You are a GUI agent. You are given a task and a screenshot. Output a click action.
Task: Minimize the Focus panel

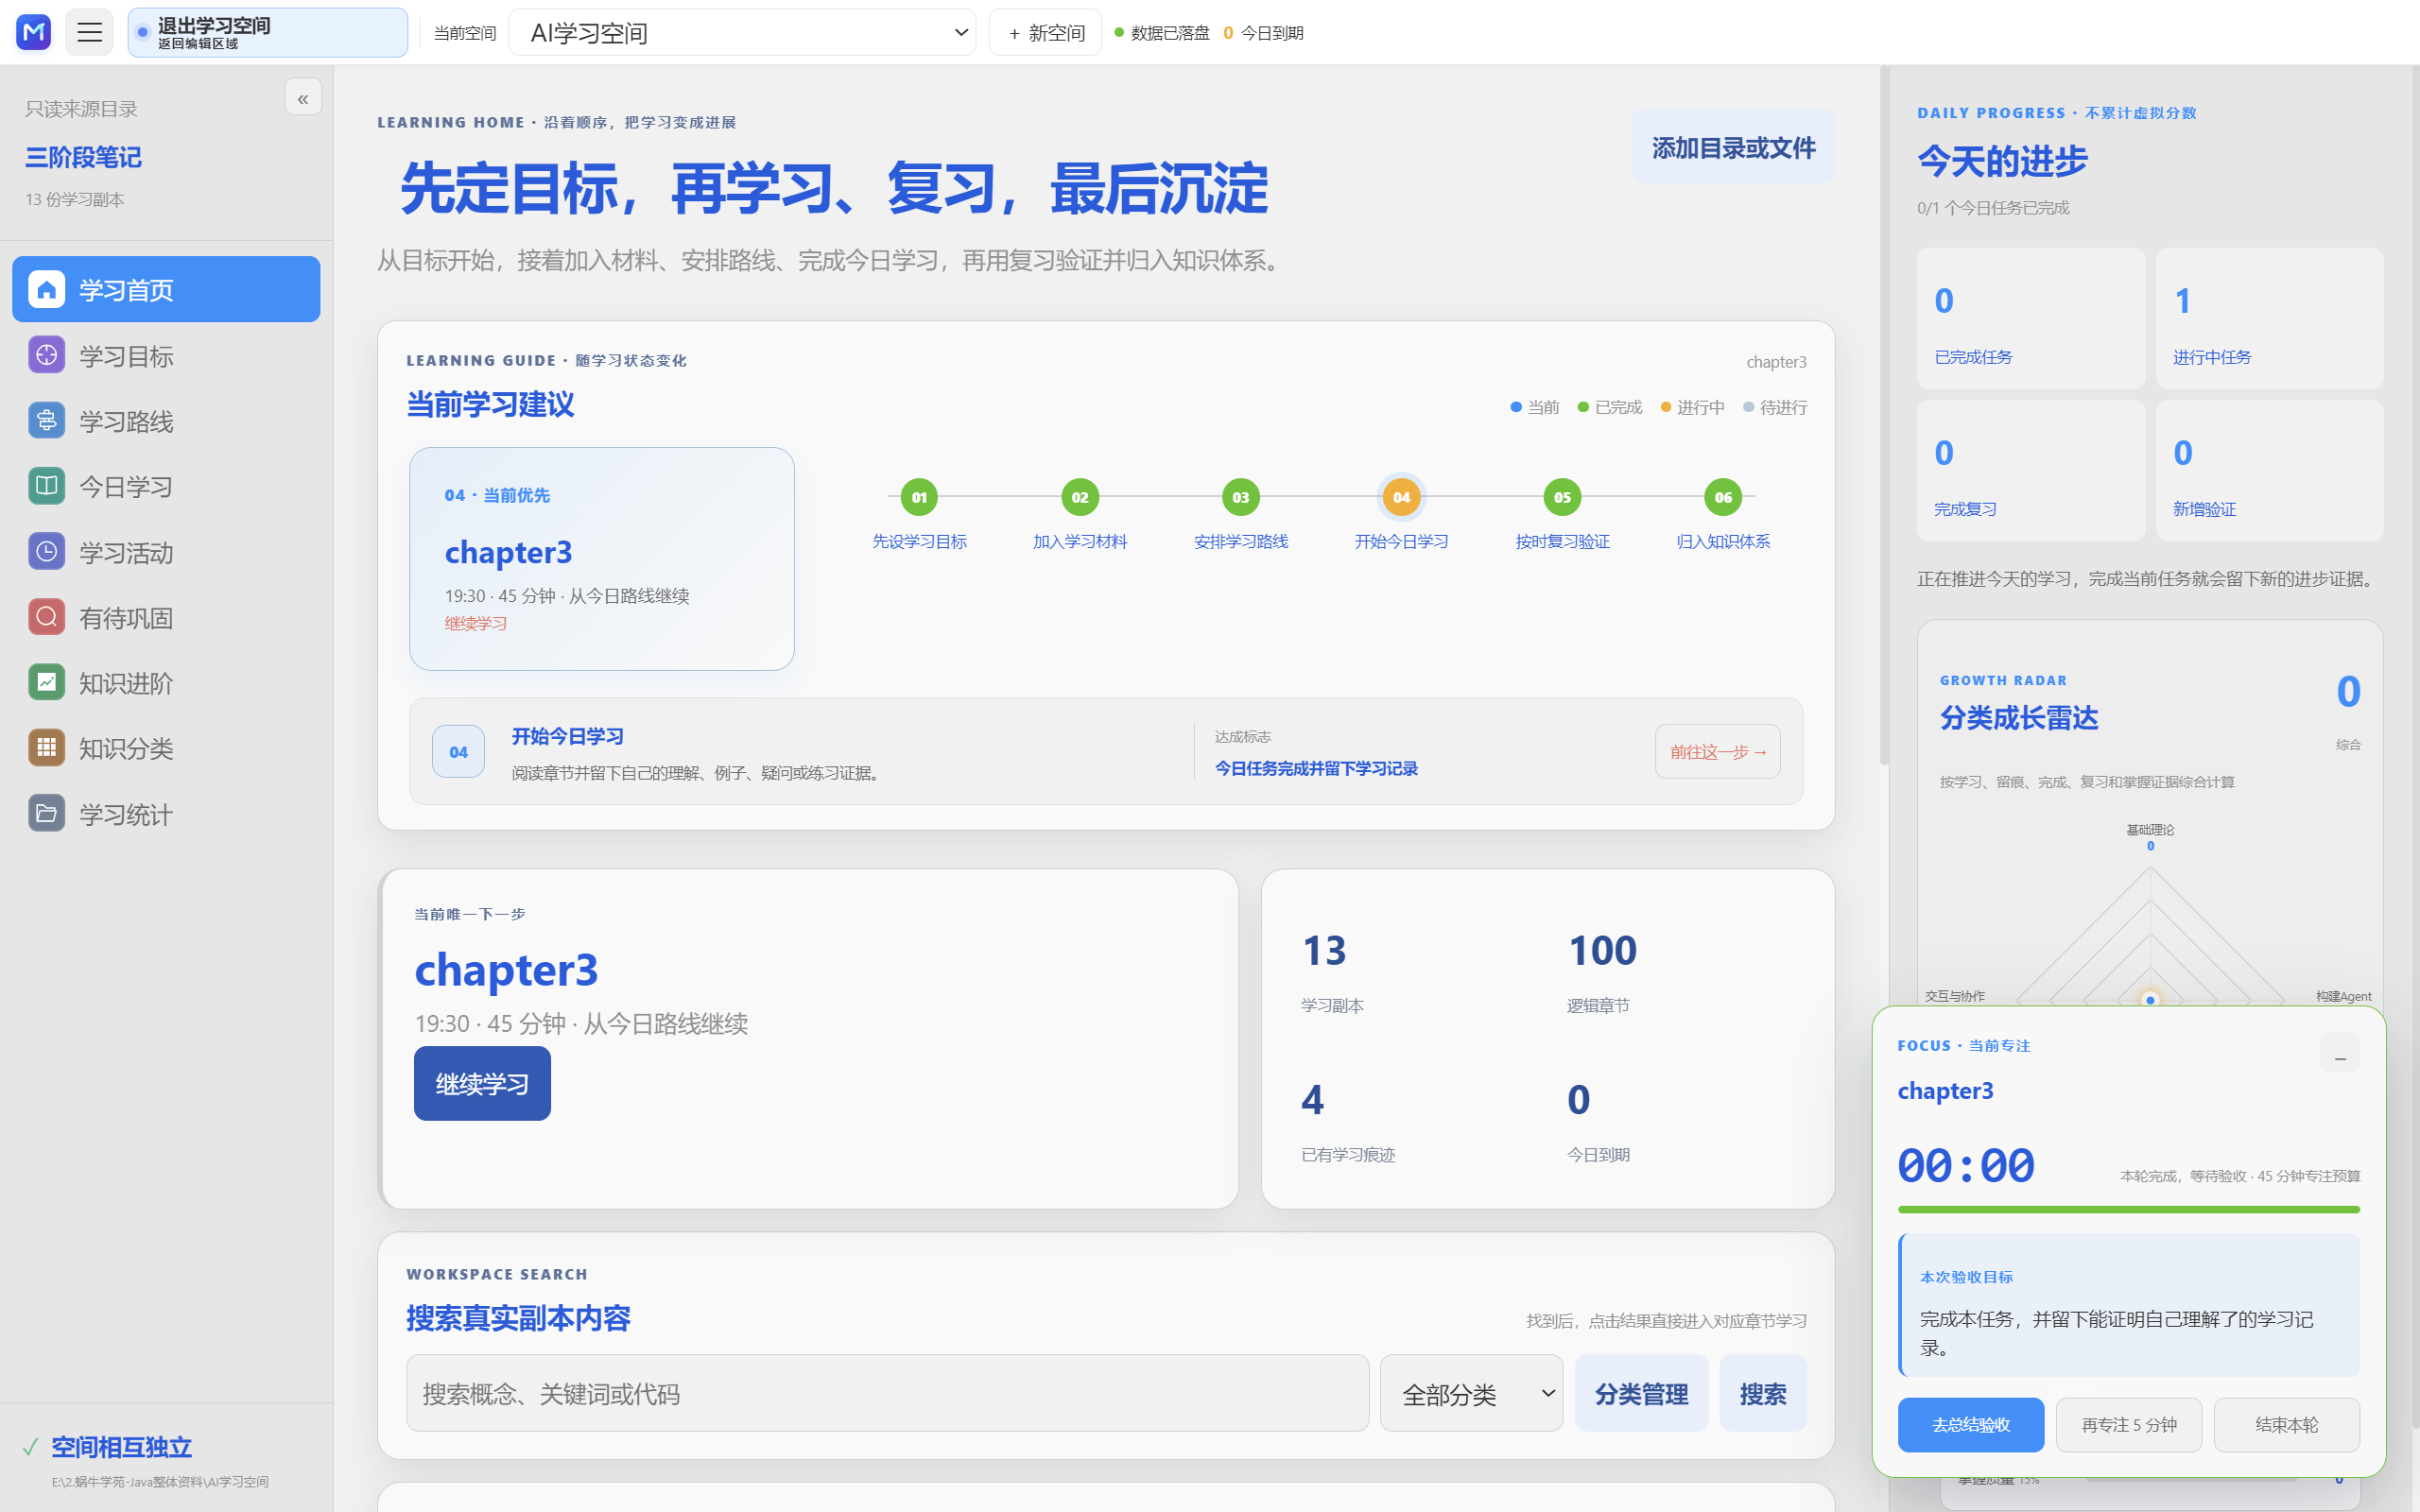tap(2340, 1053)
